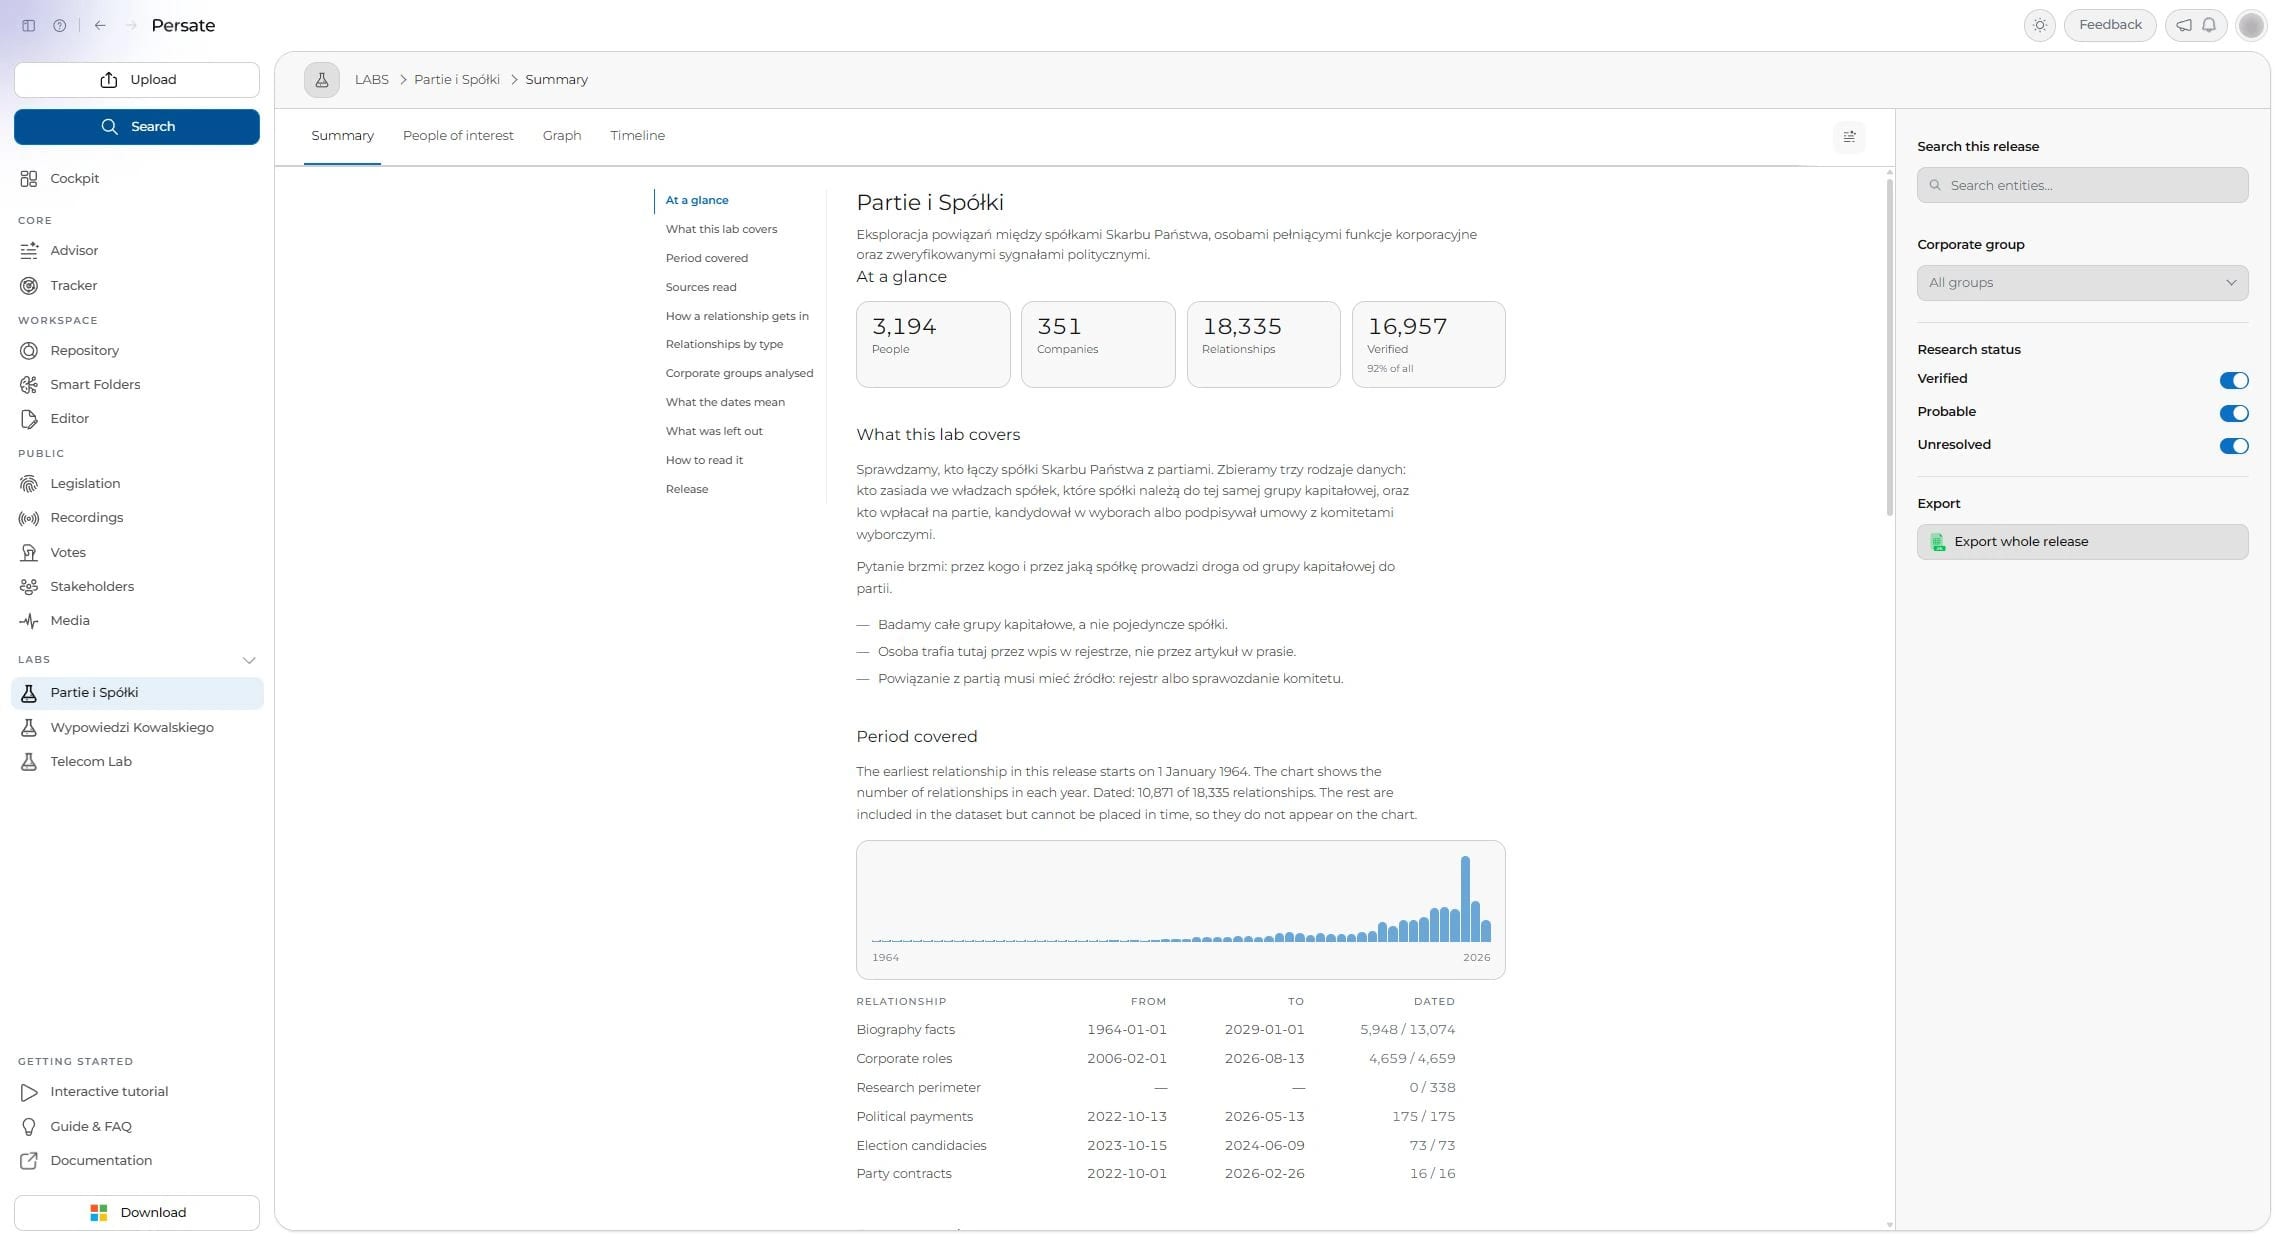Open notifications bell icon

[2209, 26]
